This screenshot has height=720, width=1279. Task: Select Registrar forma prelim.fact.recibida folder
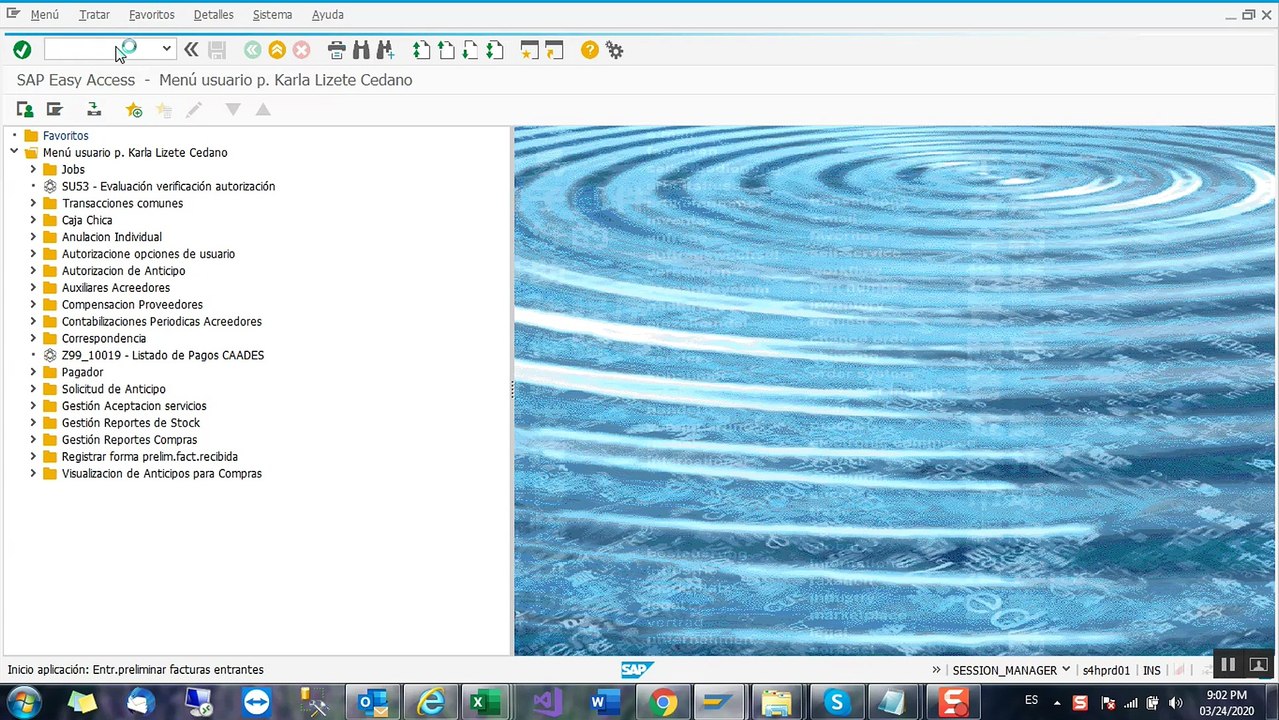(x=150, y=456)
